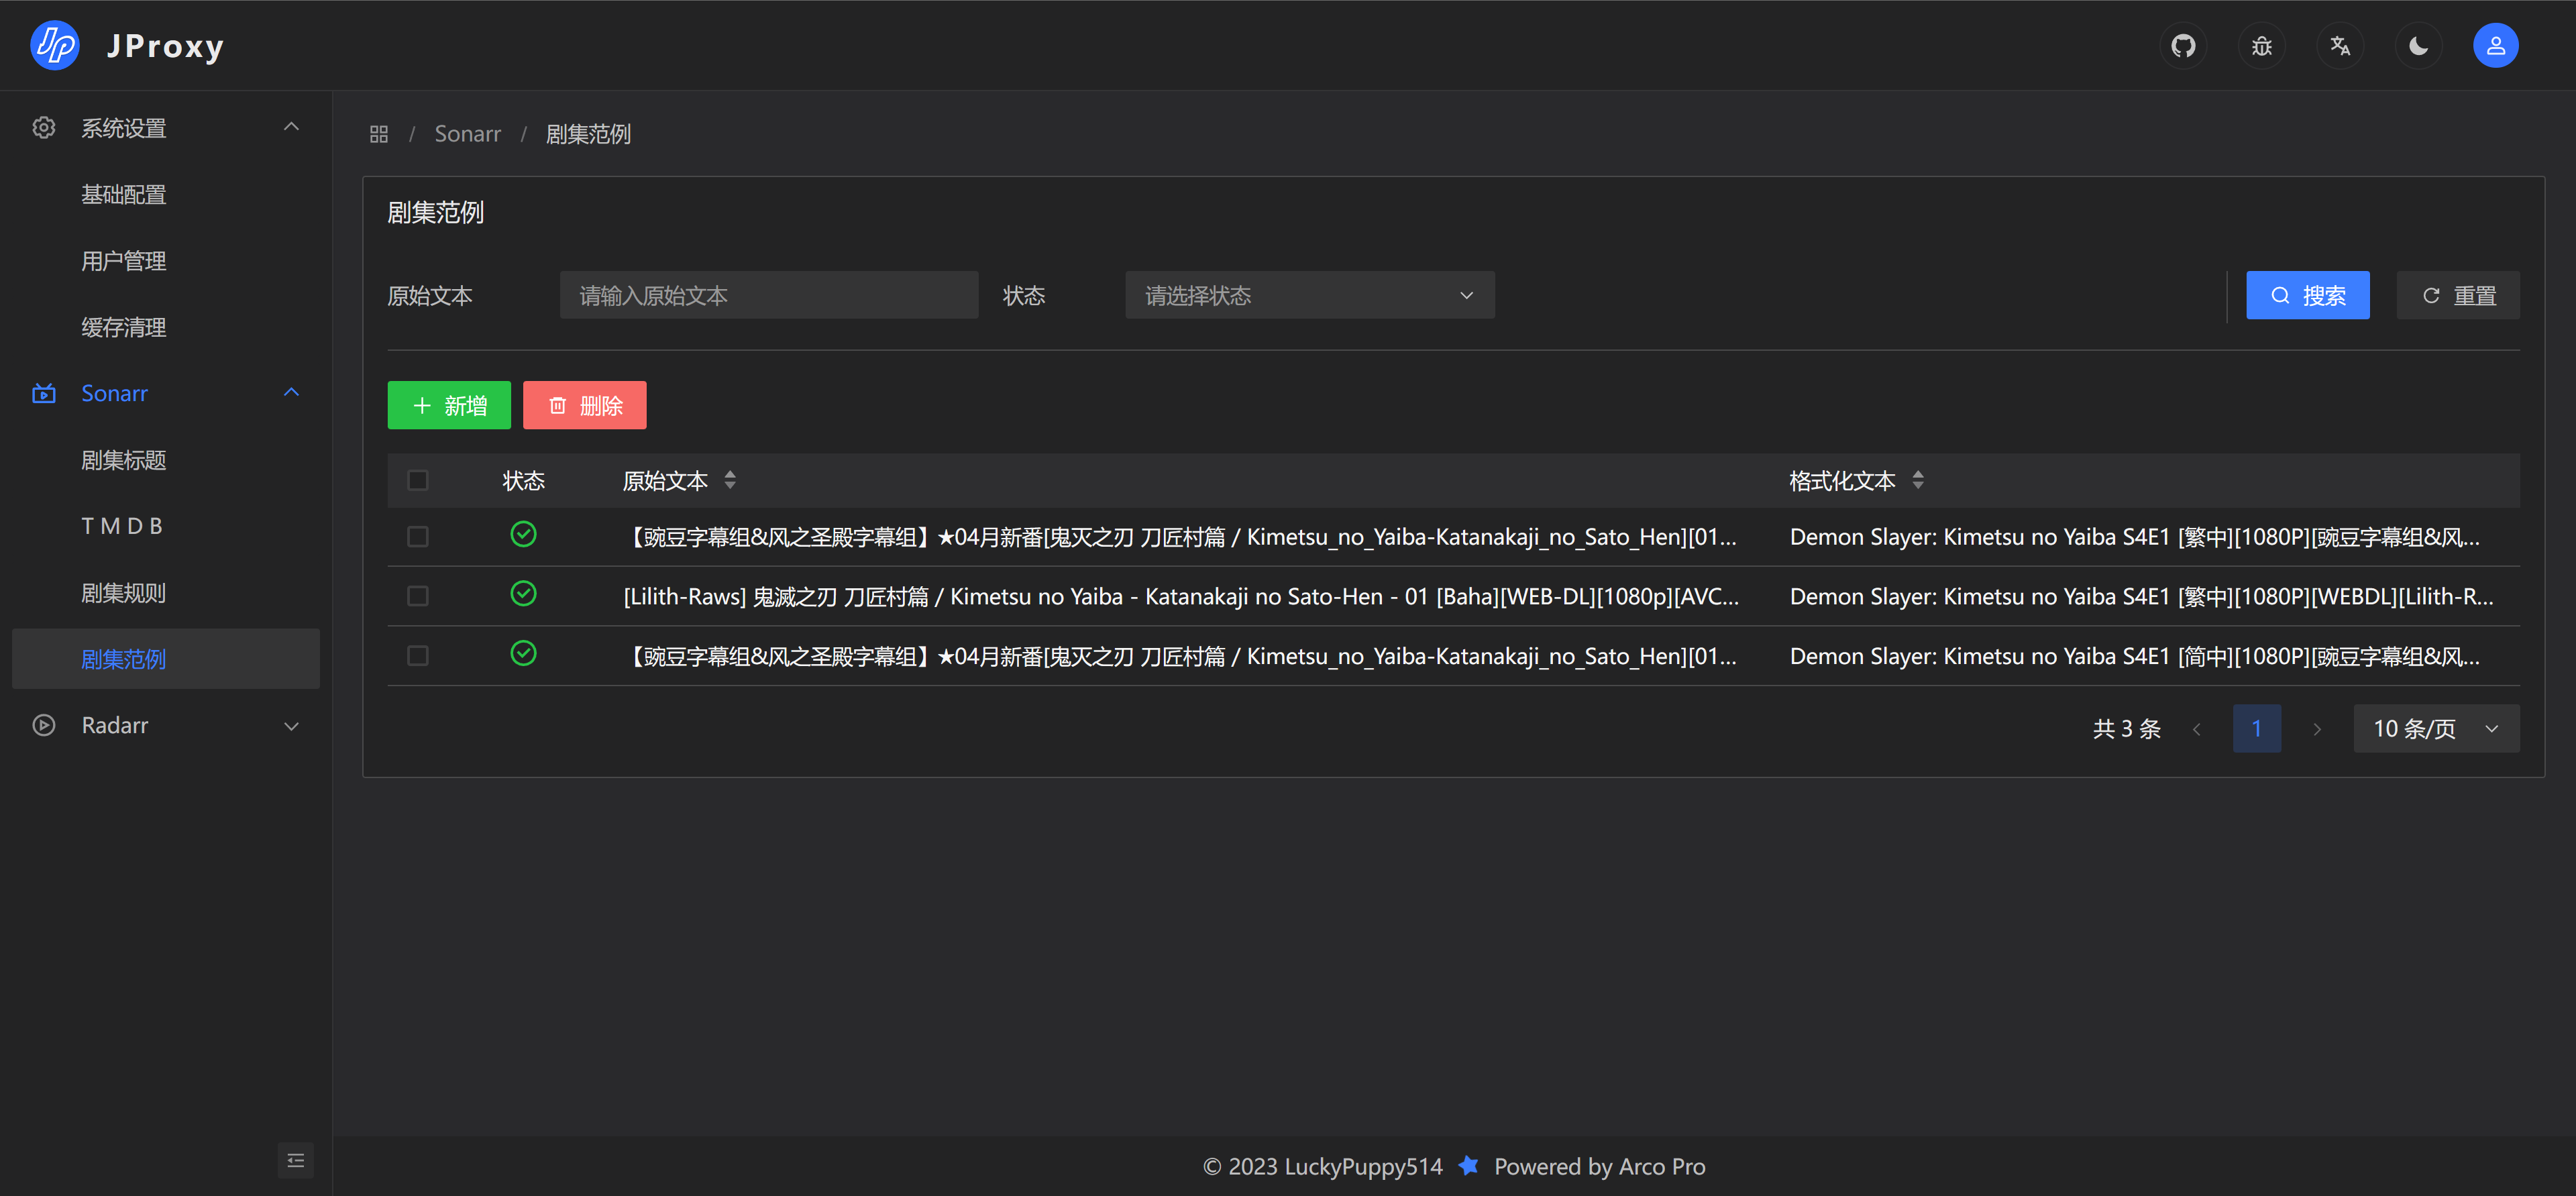Screen dimensions: 2576x1196
Task: Select all rows via header checkbox
Action: click(x=418, y=480)
